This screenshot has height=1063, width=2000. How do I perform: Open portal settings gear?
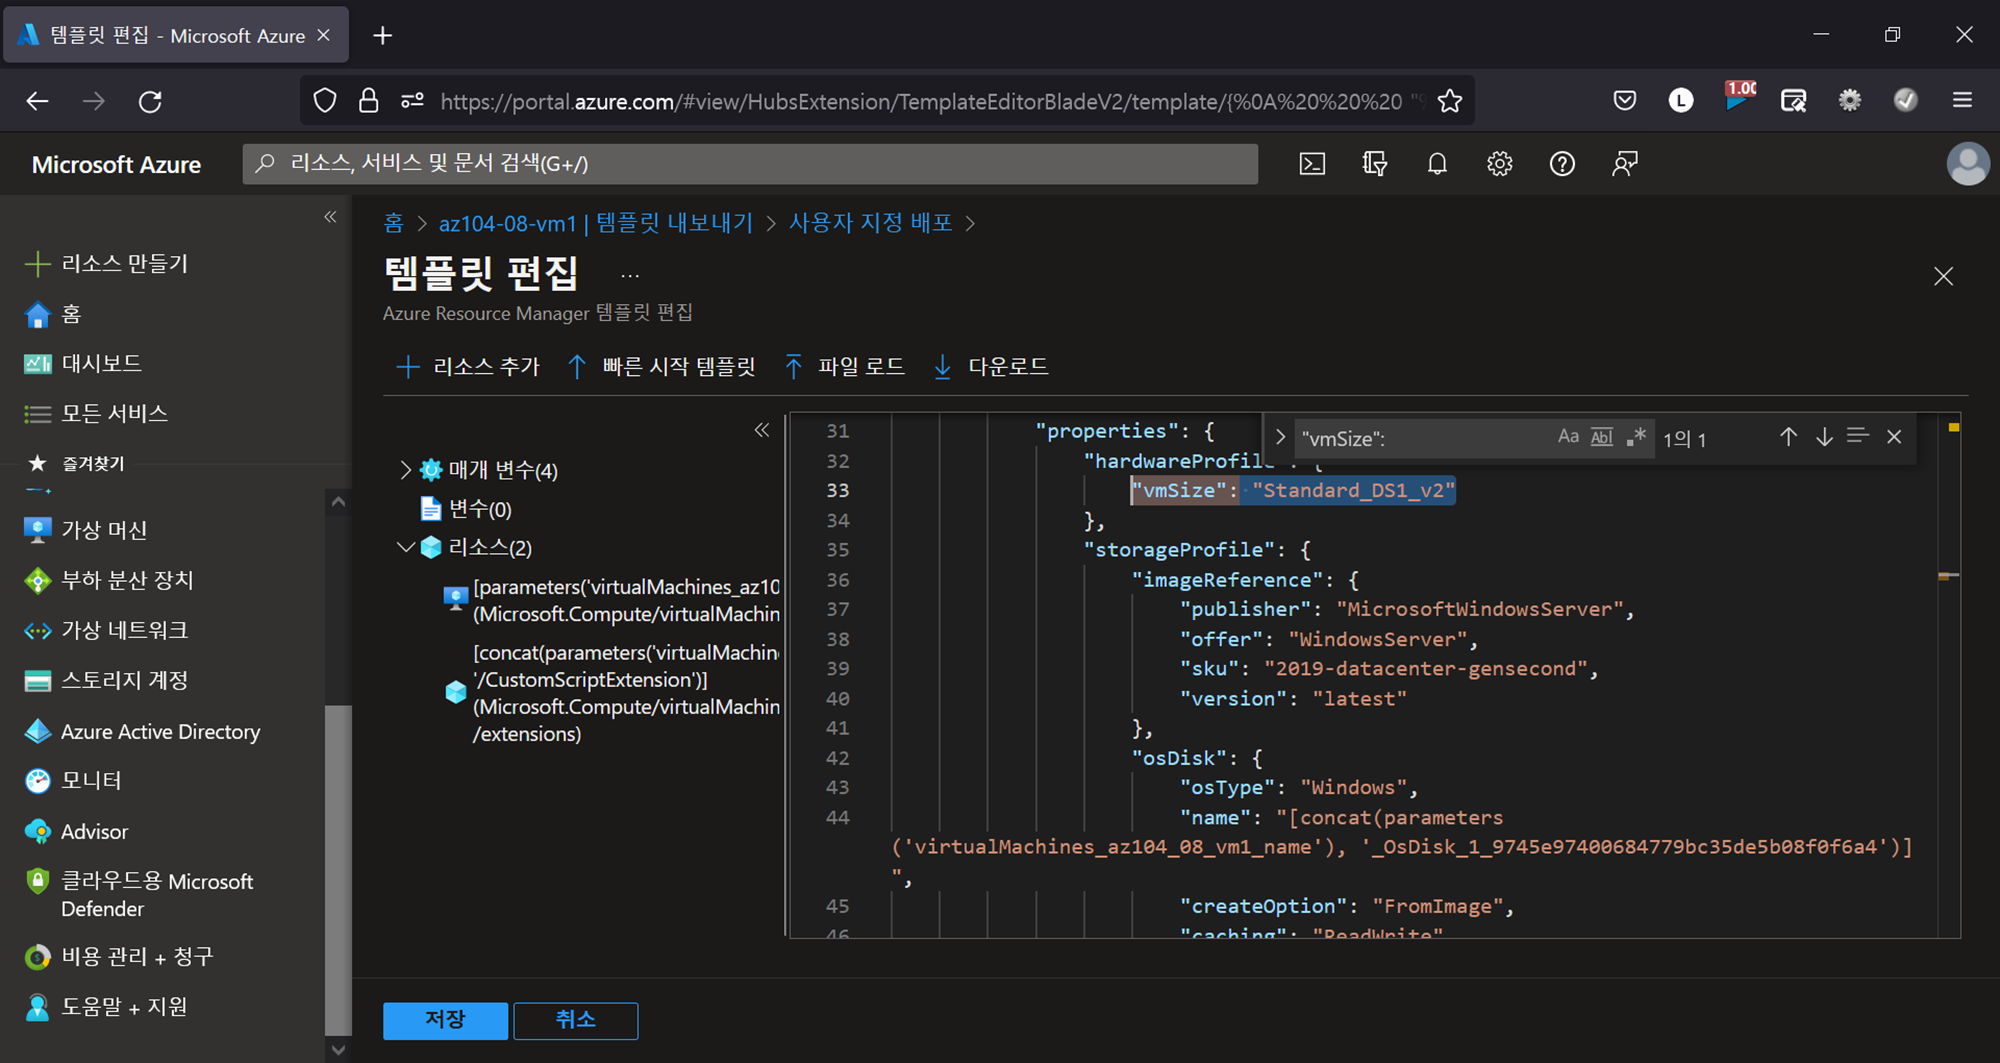(x=1499, y=164)
